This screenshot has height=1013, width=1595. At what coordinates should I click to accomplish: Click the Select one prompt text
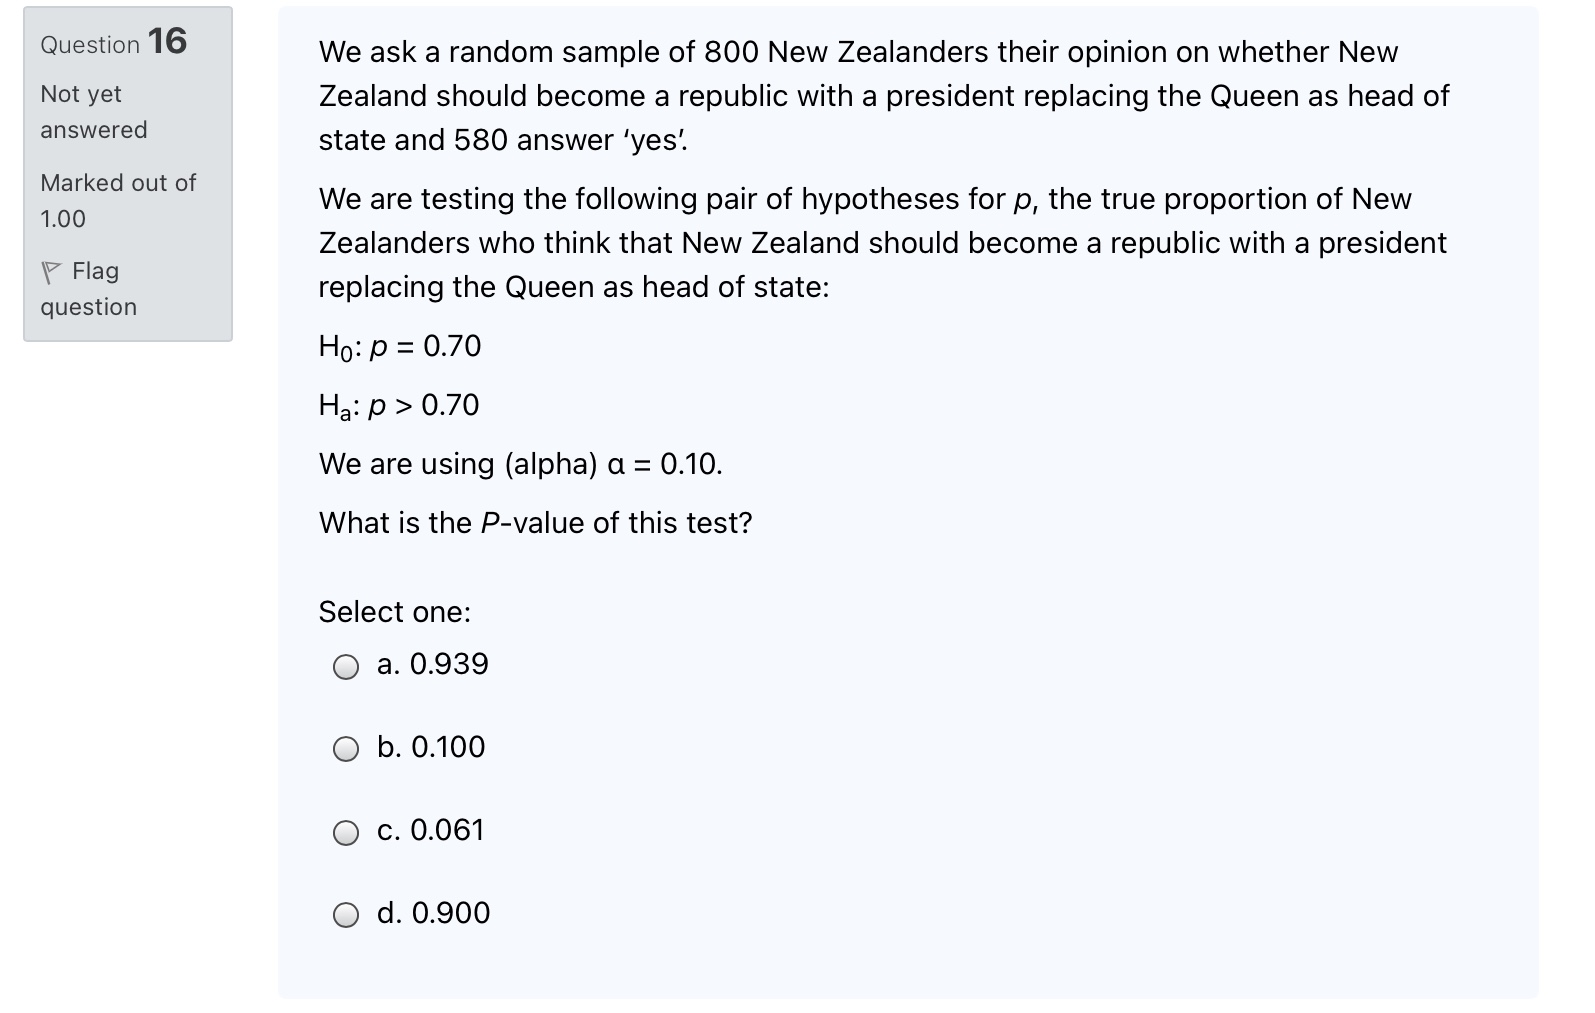(x=394, y=611)
